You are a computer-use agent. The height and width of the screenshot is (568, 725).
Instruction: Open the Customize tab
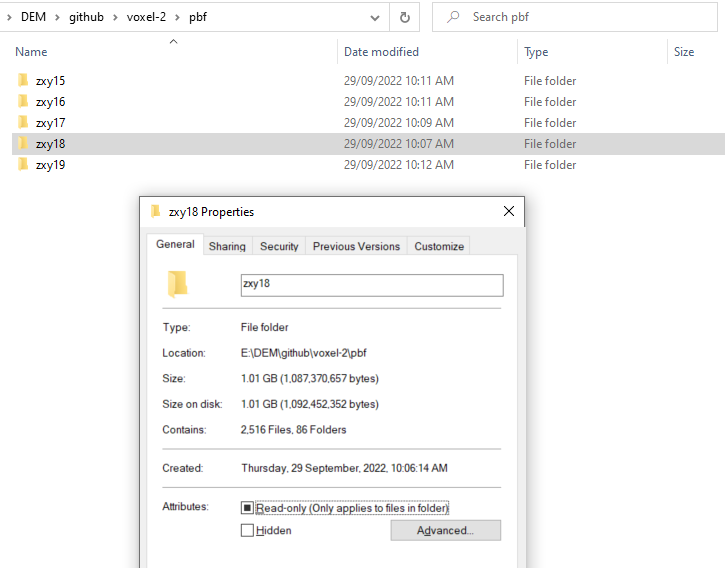(439, 246)
